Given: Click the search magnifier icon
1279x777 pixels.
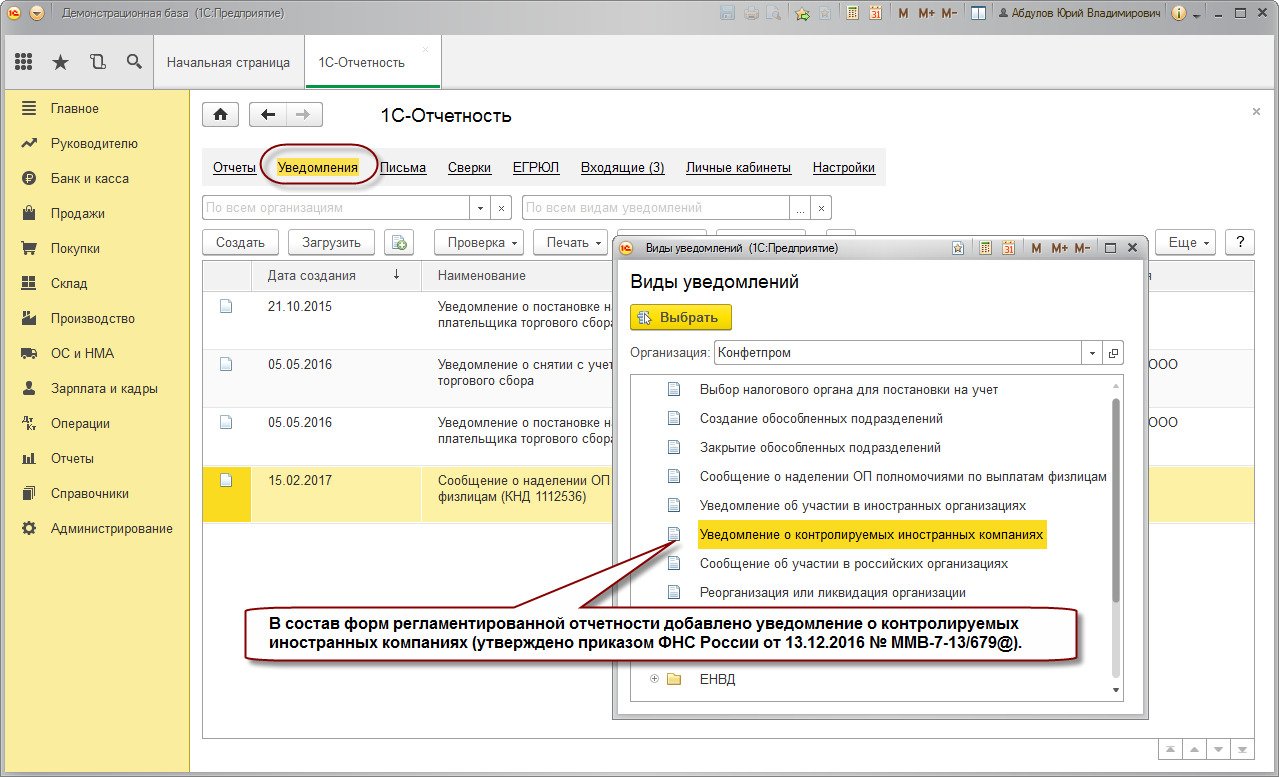Looking at the screenshot, I should coord(134,62).
